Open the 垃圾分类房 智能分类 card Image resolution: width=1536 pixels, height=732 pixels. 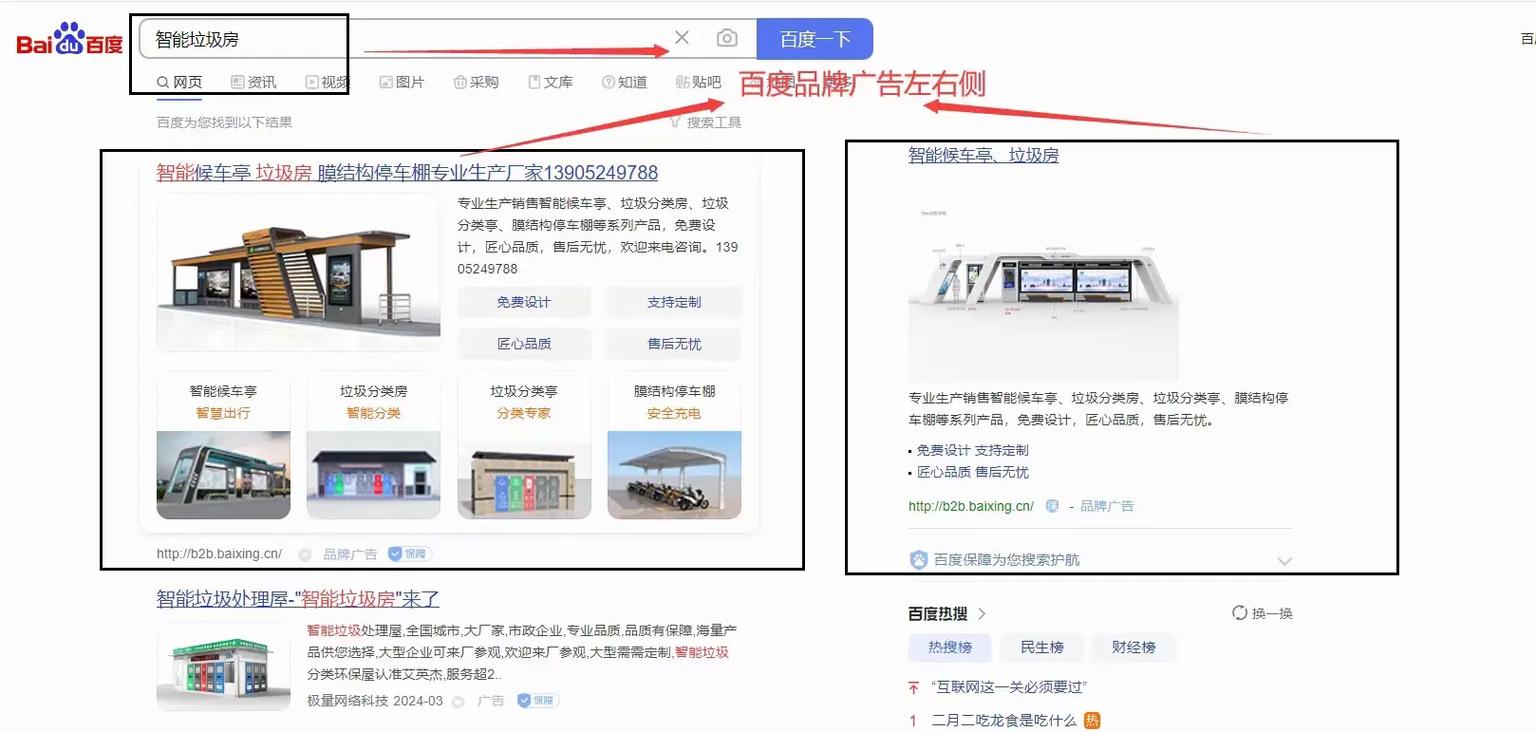click(x=373, y=446)
